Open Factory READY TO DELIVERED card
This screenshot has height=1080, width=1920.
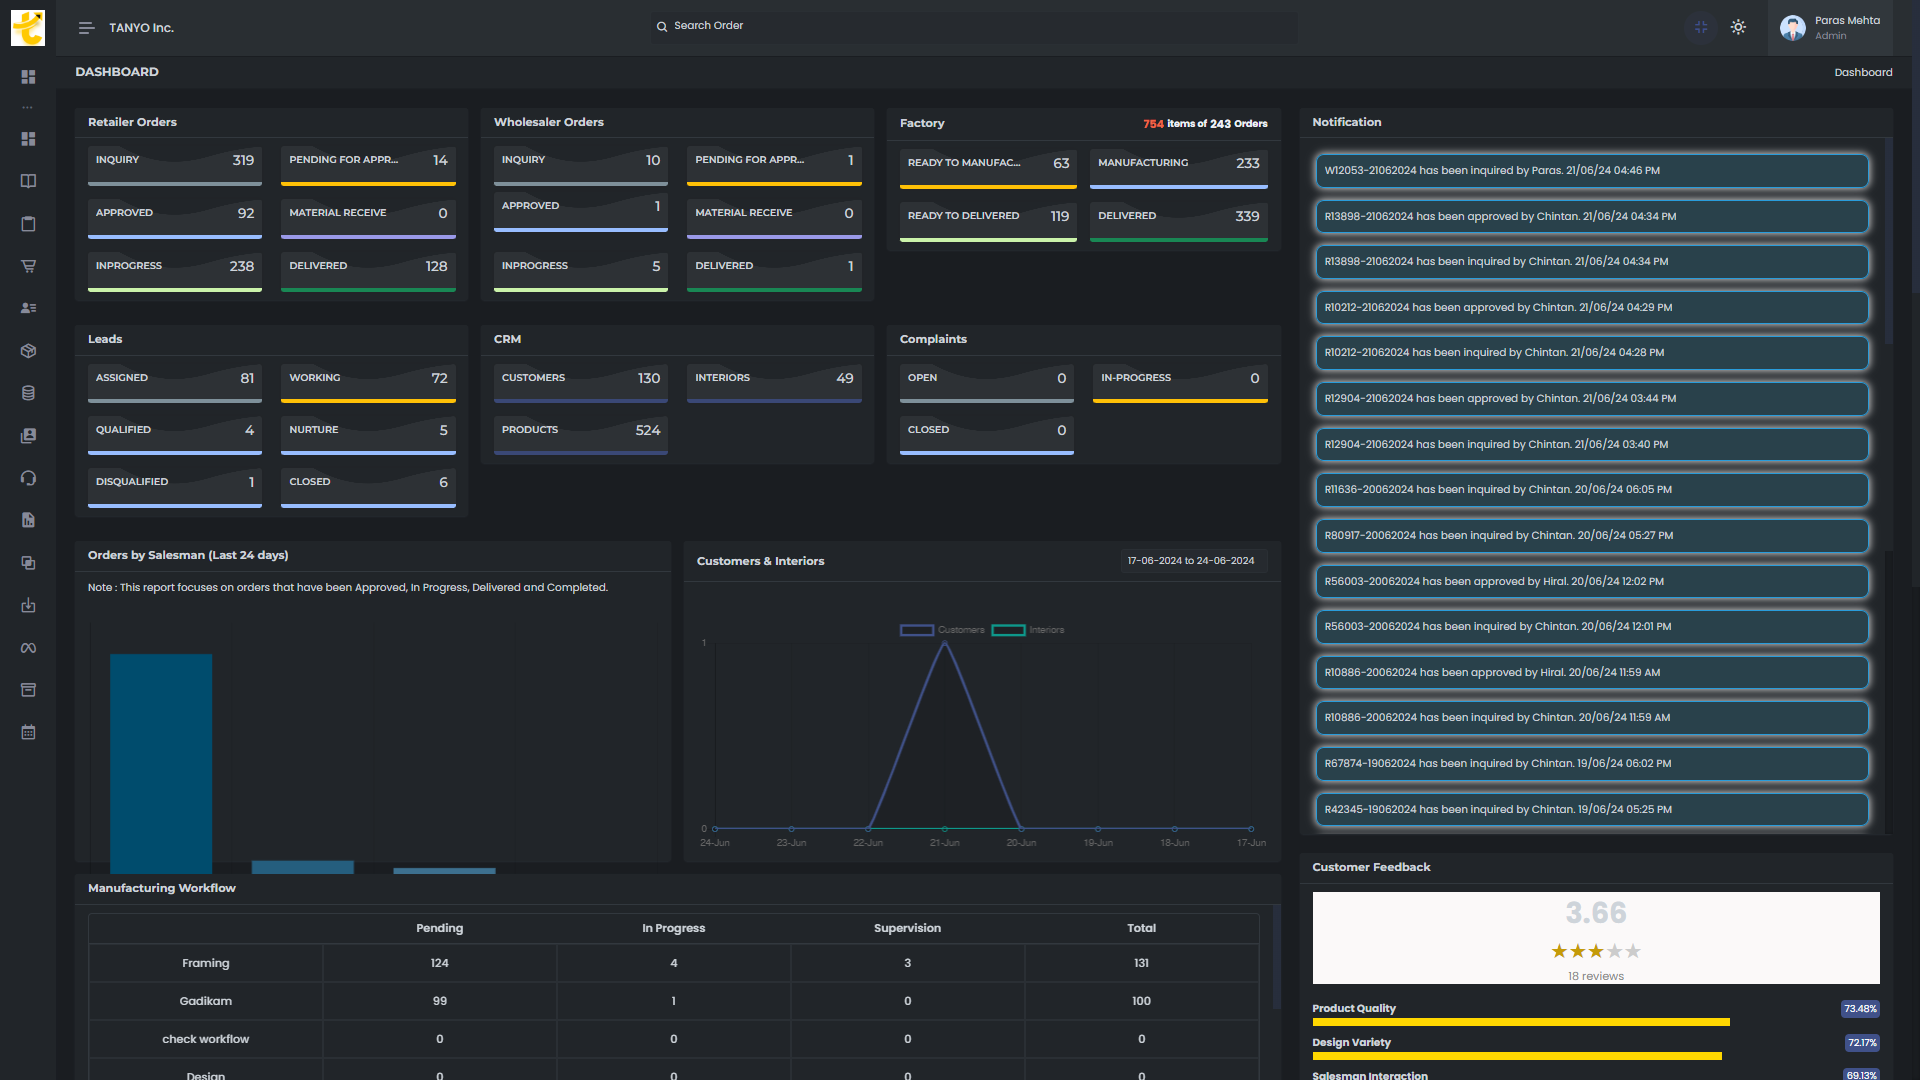click(x=988, y=222)
